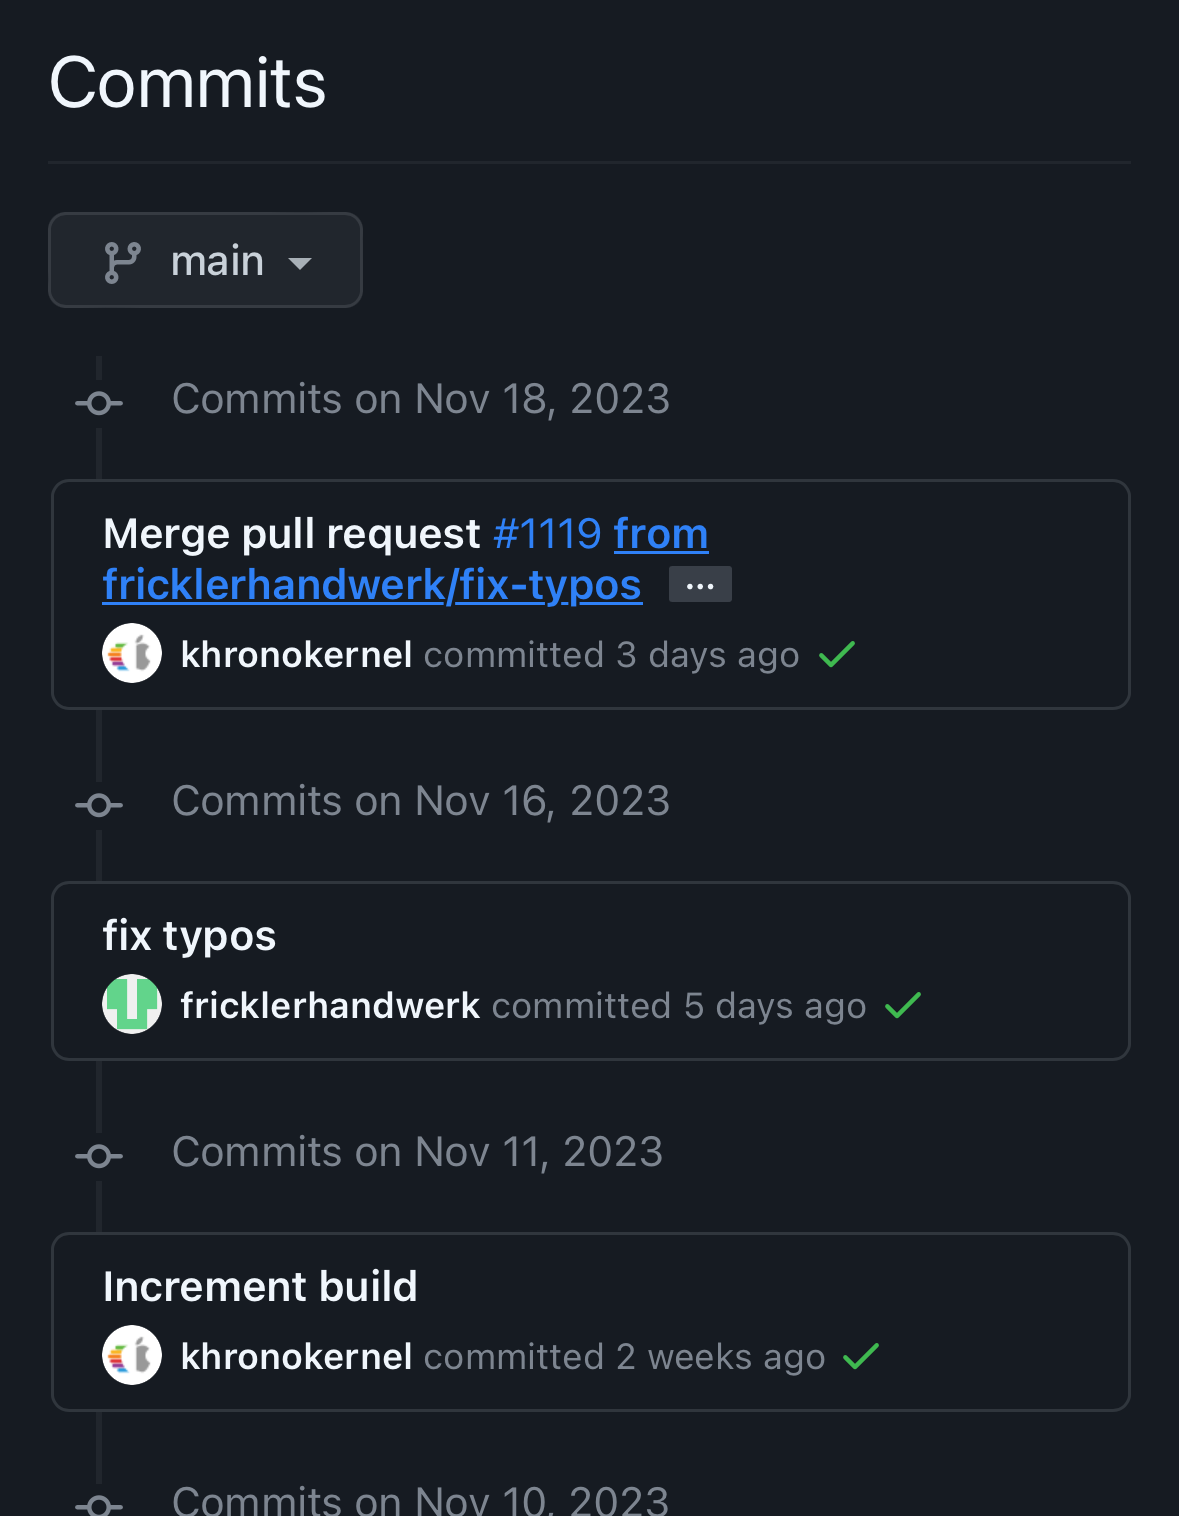Click khronokernel avatar on Increment build
Image resolution: width=1179 pixels, height=1516 pixels.
[132, 1356]
